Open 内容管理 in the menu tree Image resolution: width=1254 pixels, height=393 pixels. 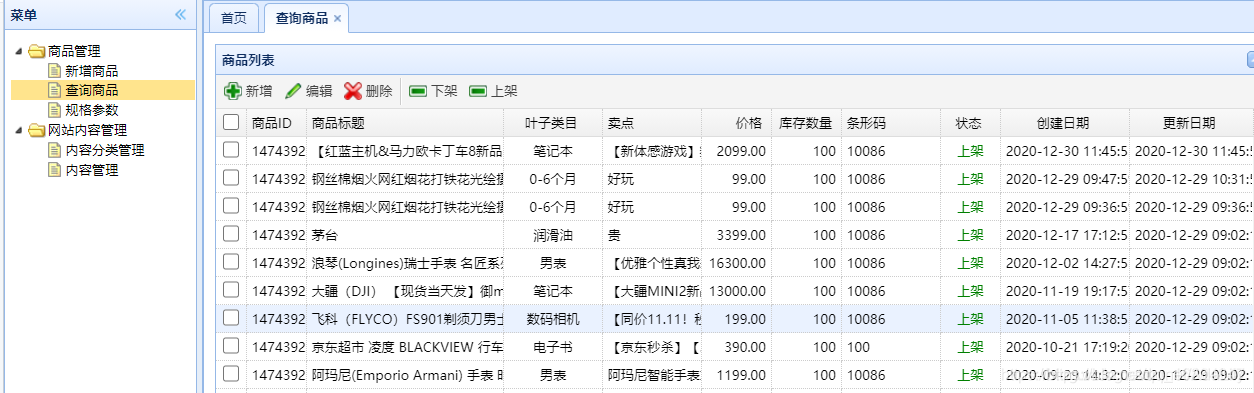click(92, 170)
